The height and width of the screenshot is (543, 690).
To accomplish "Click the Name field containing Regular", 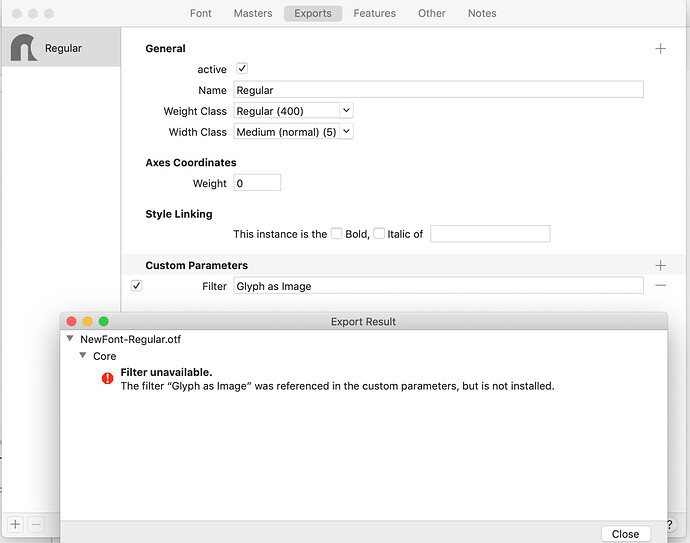I will coord(438,90).
